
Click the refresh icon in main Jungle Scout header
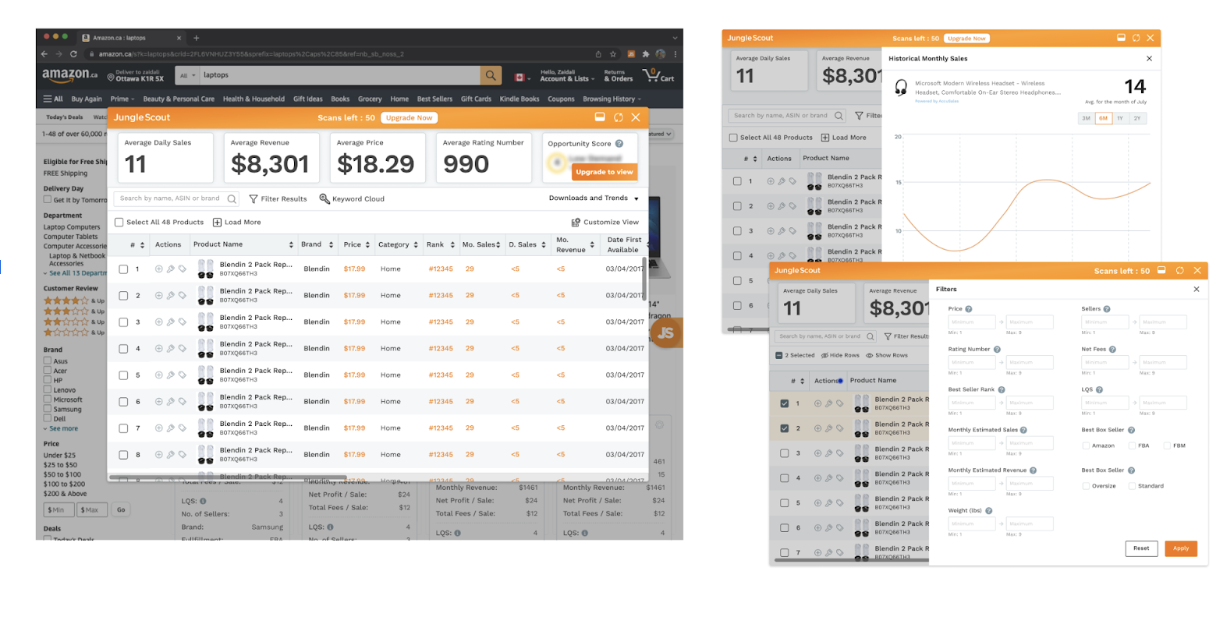tap(618, 117)
